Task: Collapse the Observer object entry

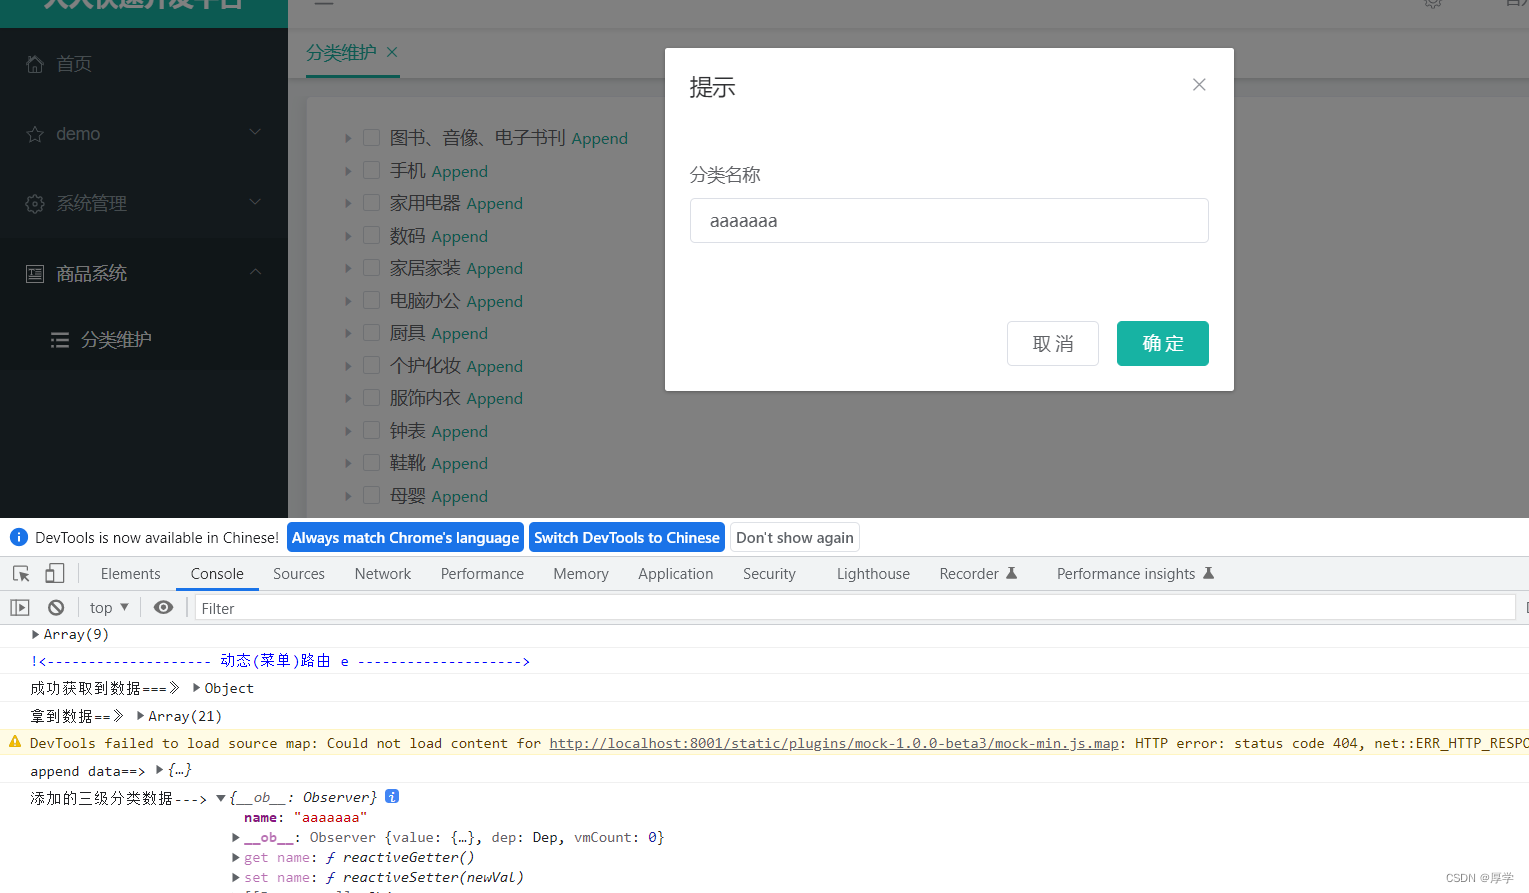Action: click(221, 798)
